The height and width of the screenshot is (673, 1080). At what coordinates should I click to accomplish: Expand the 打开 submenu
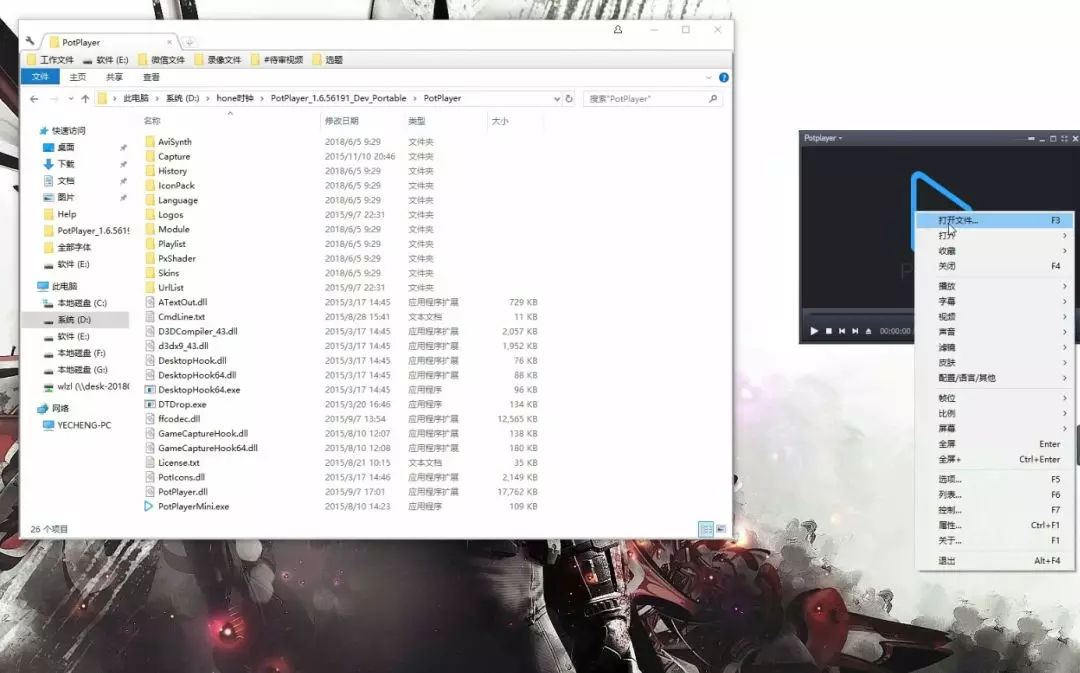995,236
